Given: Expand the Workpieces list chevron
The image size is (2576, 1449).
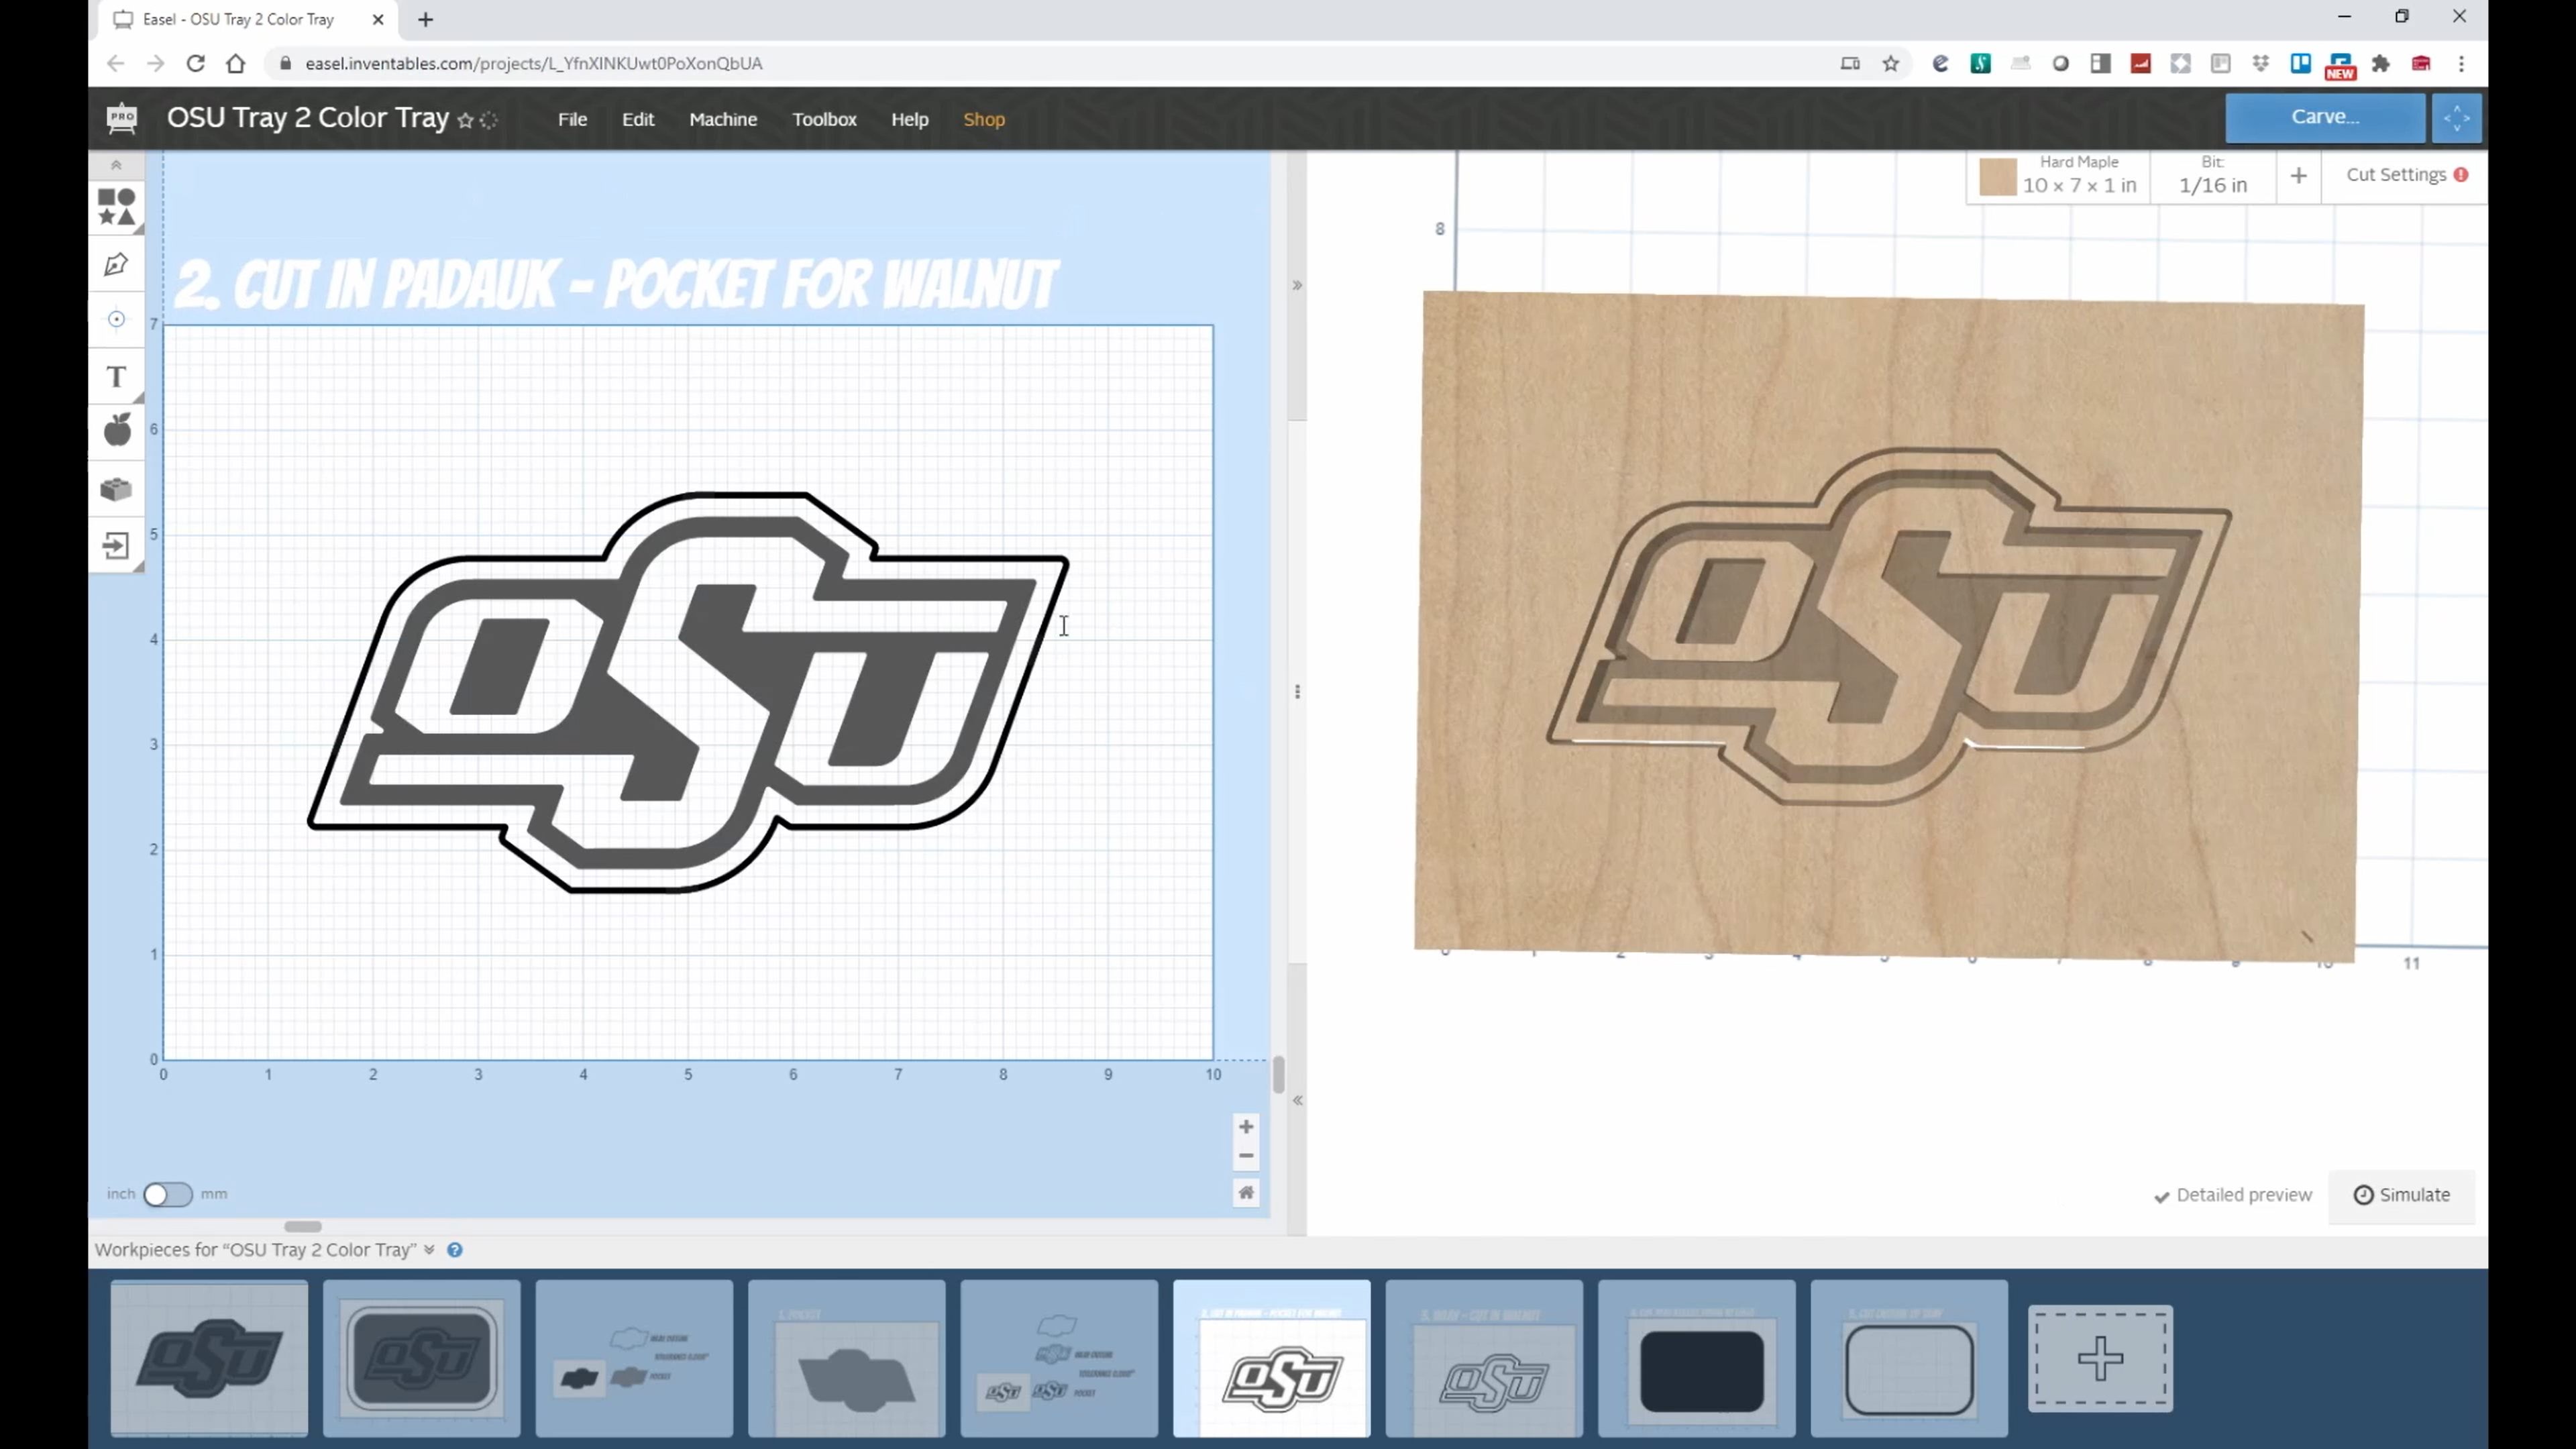Looking at the screenshot, I should tap(429, 1249).
